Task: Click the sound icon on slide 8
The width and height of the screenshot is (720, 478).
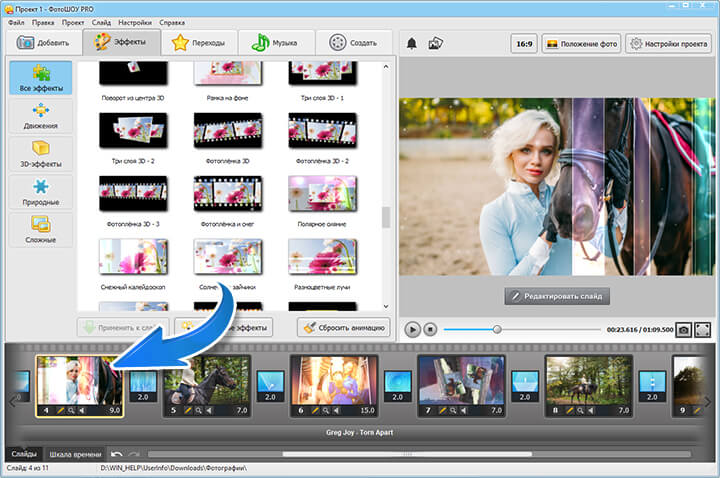Action: point(591,410)
